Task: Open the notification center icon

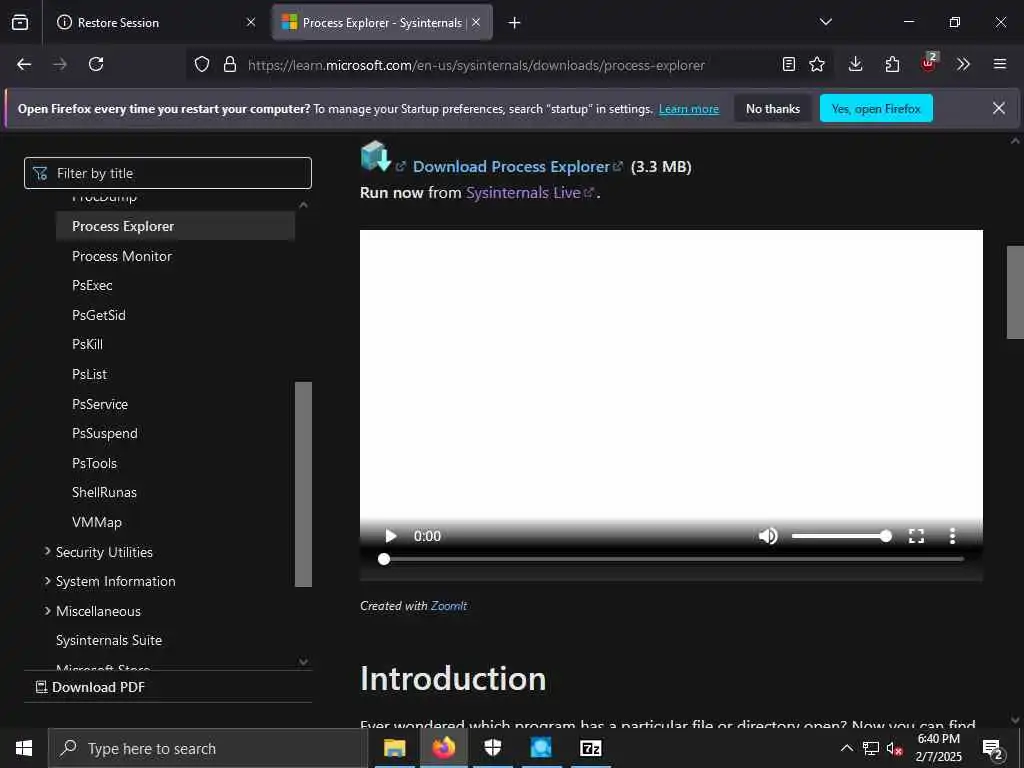Action: 993,748
